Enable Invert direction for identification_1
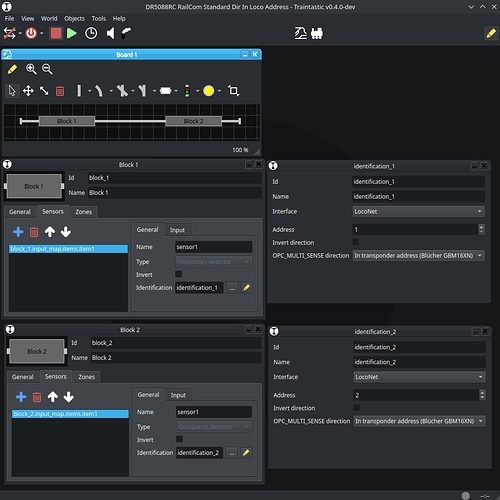Image resolution: width=500 pixels, height=500 pixels. coord(356,242)
